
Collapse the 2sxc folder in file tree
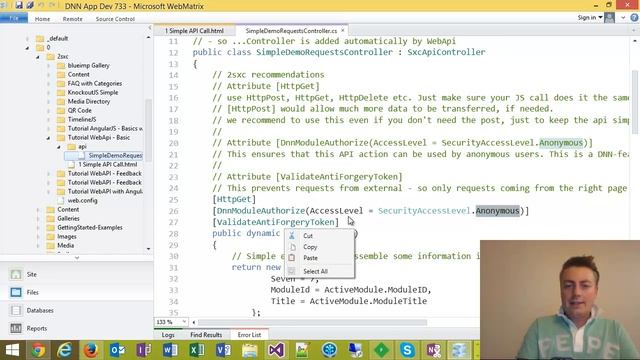coord(38,57)
